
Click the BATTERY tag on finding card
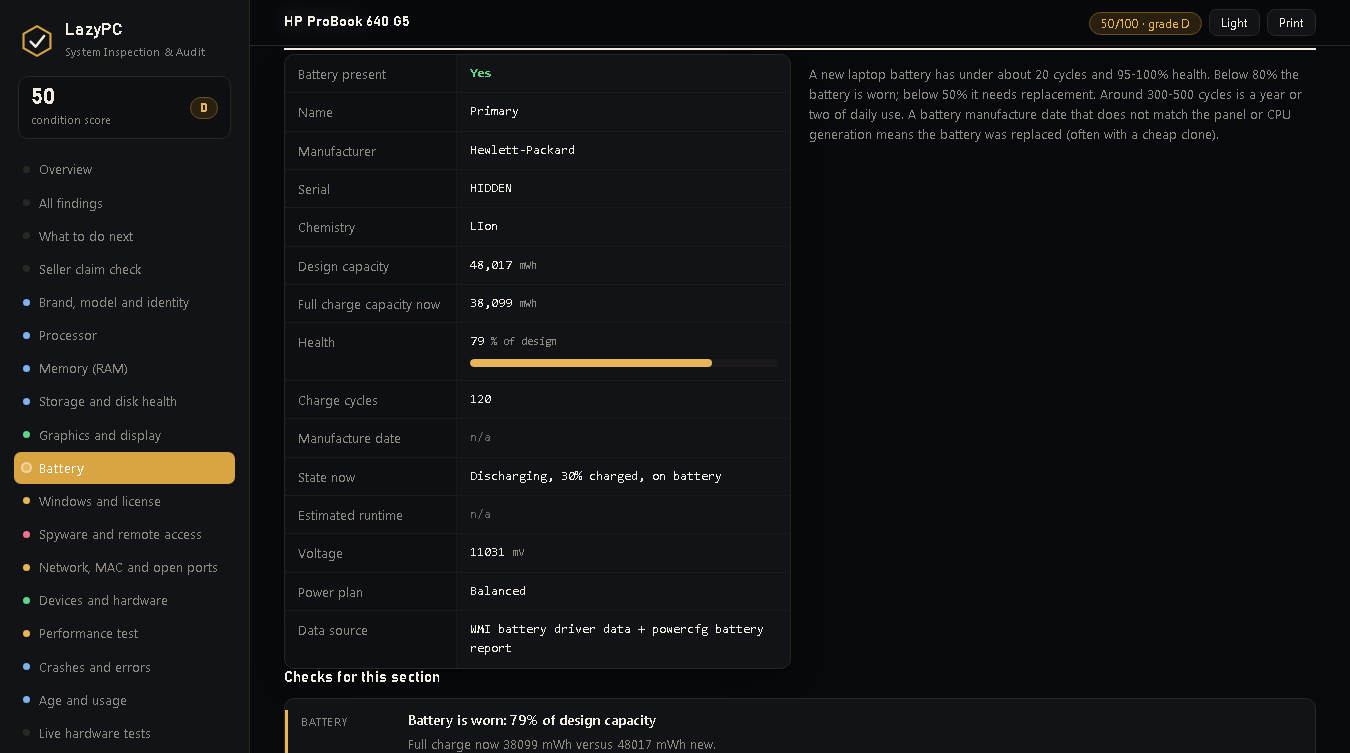click(324, 722)
